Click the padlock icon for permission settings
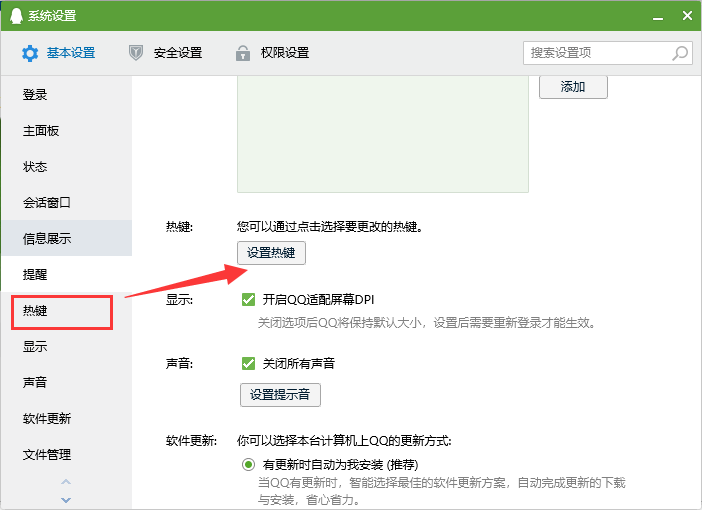702x510 pixels. click(242, 53)
